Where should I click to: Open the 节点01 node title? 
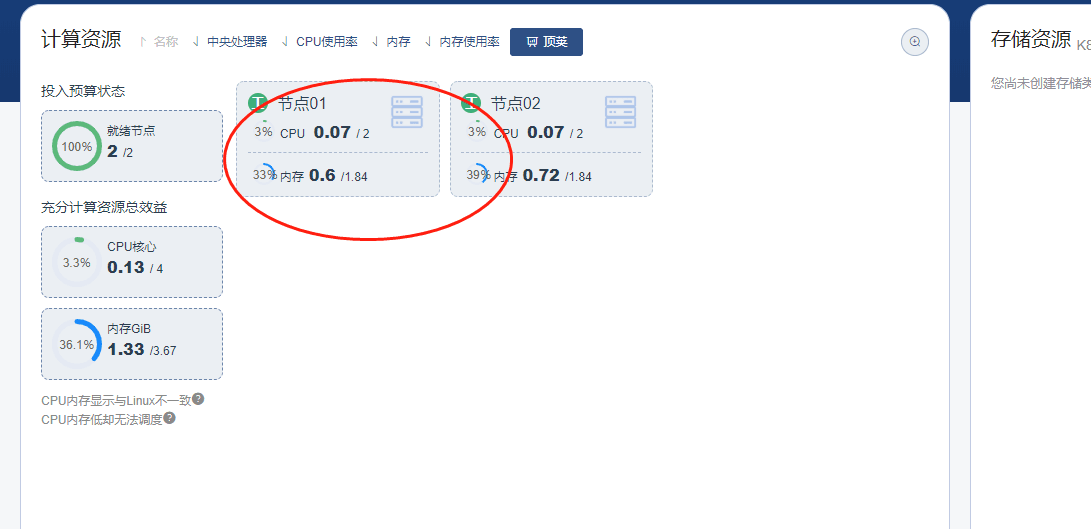coord(302,103)
